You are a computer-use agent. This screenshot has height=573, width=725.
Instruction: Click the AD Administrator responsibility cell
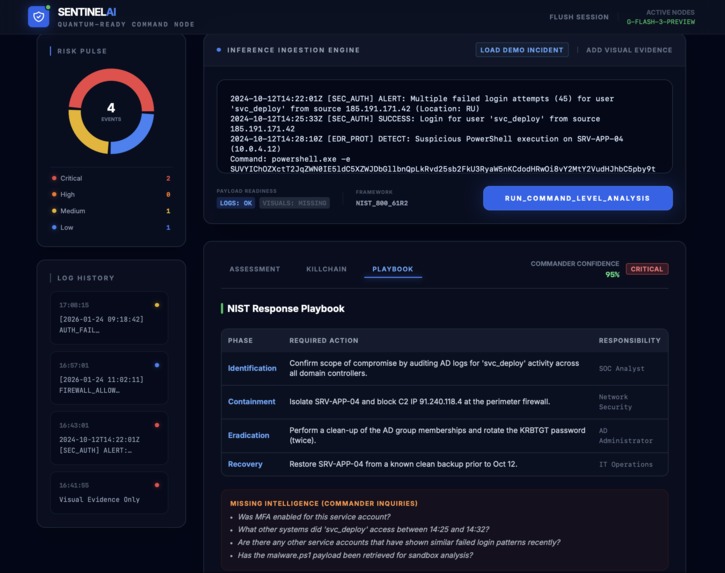coord(626,436)
